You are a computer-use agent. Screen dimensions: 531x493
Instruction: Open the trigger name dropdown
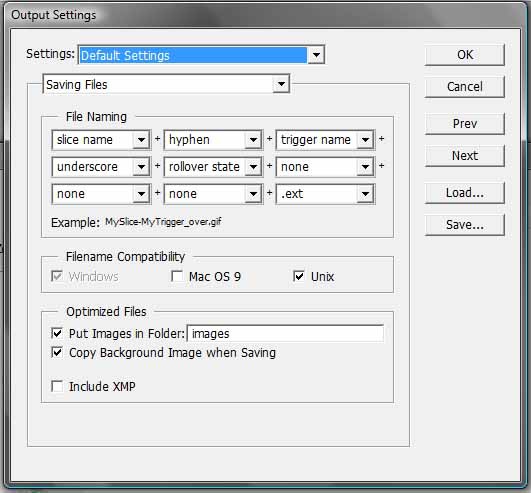point(325,140)
